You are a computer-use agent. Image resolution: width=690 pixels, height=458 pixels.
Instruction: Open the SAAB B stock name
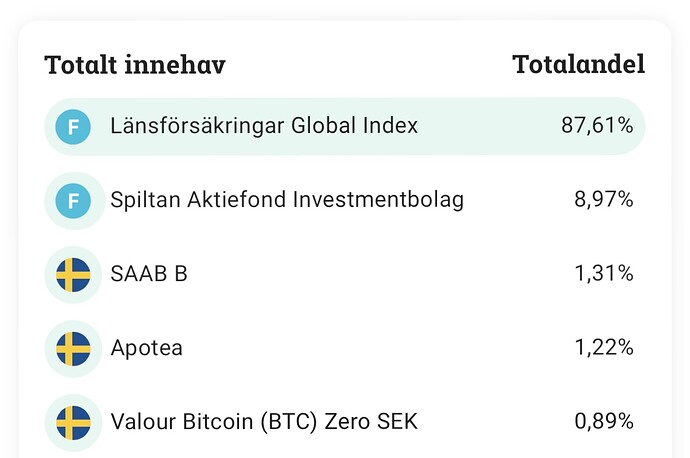[x=149, y=274]
